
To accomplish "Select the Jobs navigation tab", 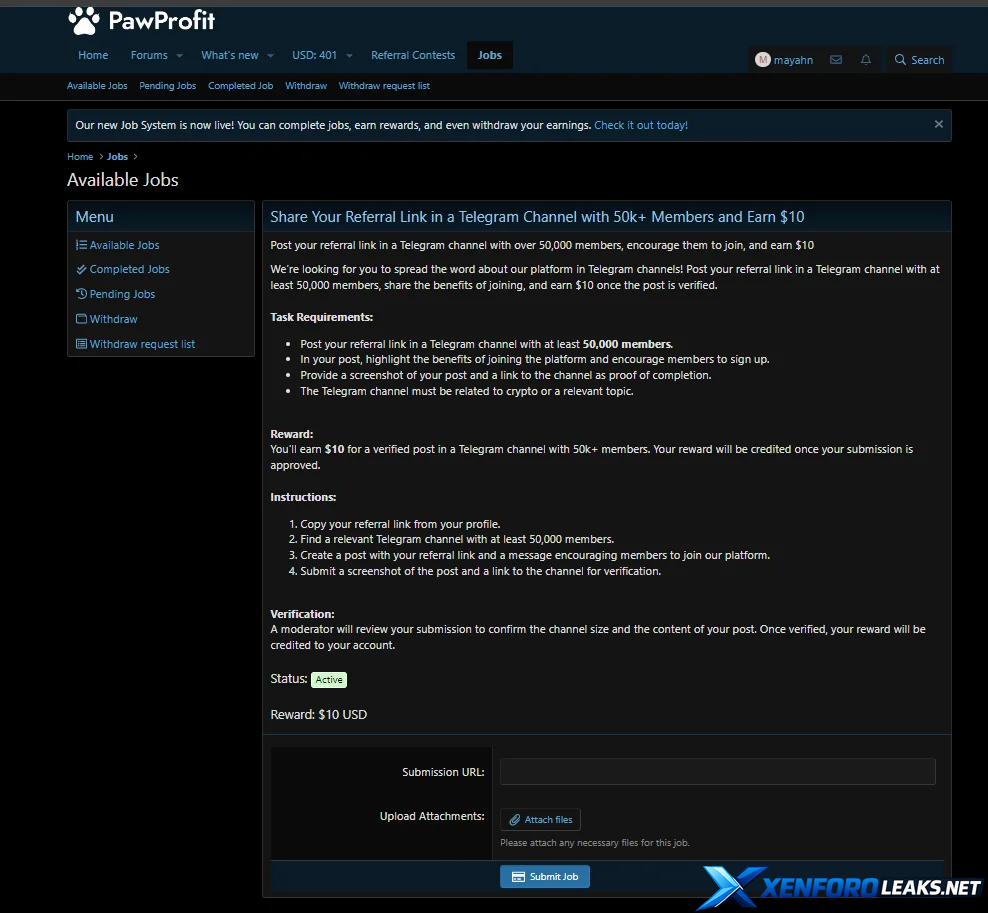I will (489, 55).
